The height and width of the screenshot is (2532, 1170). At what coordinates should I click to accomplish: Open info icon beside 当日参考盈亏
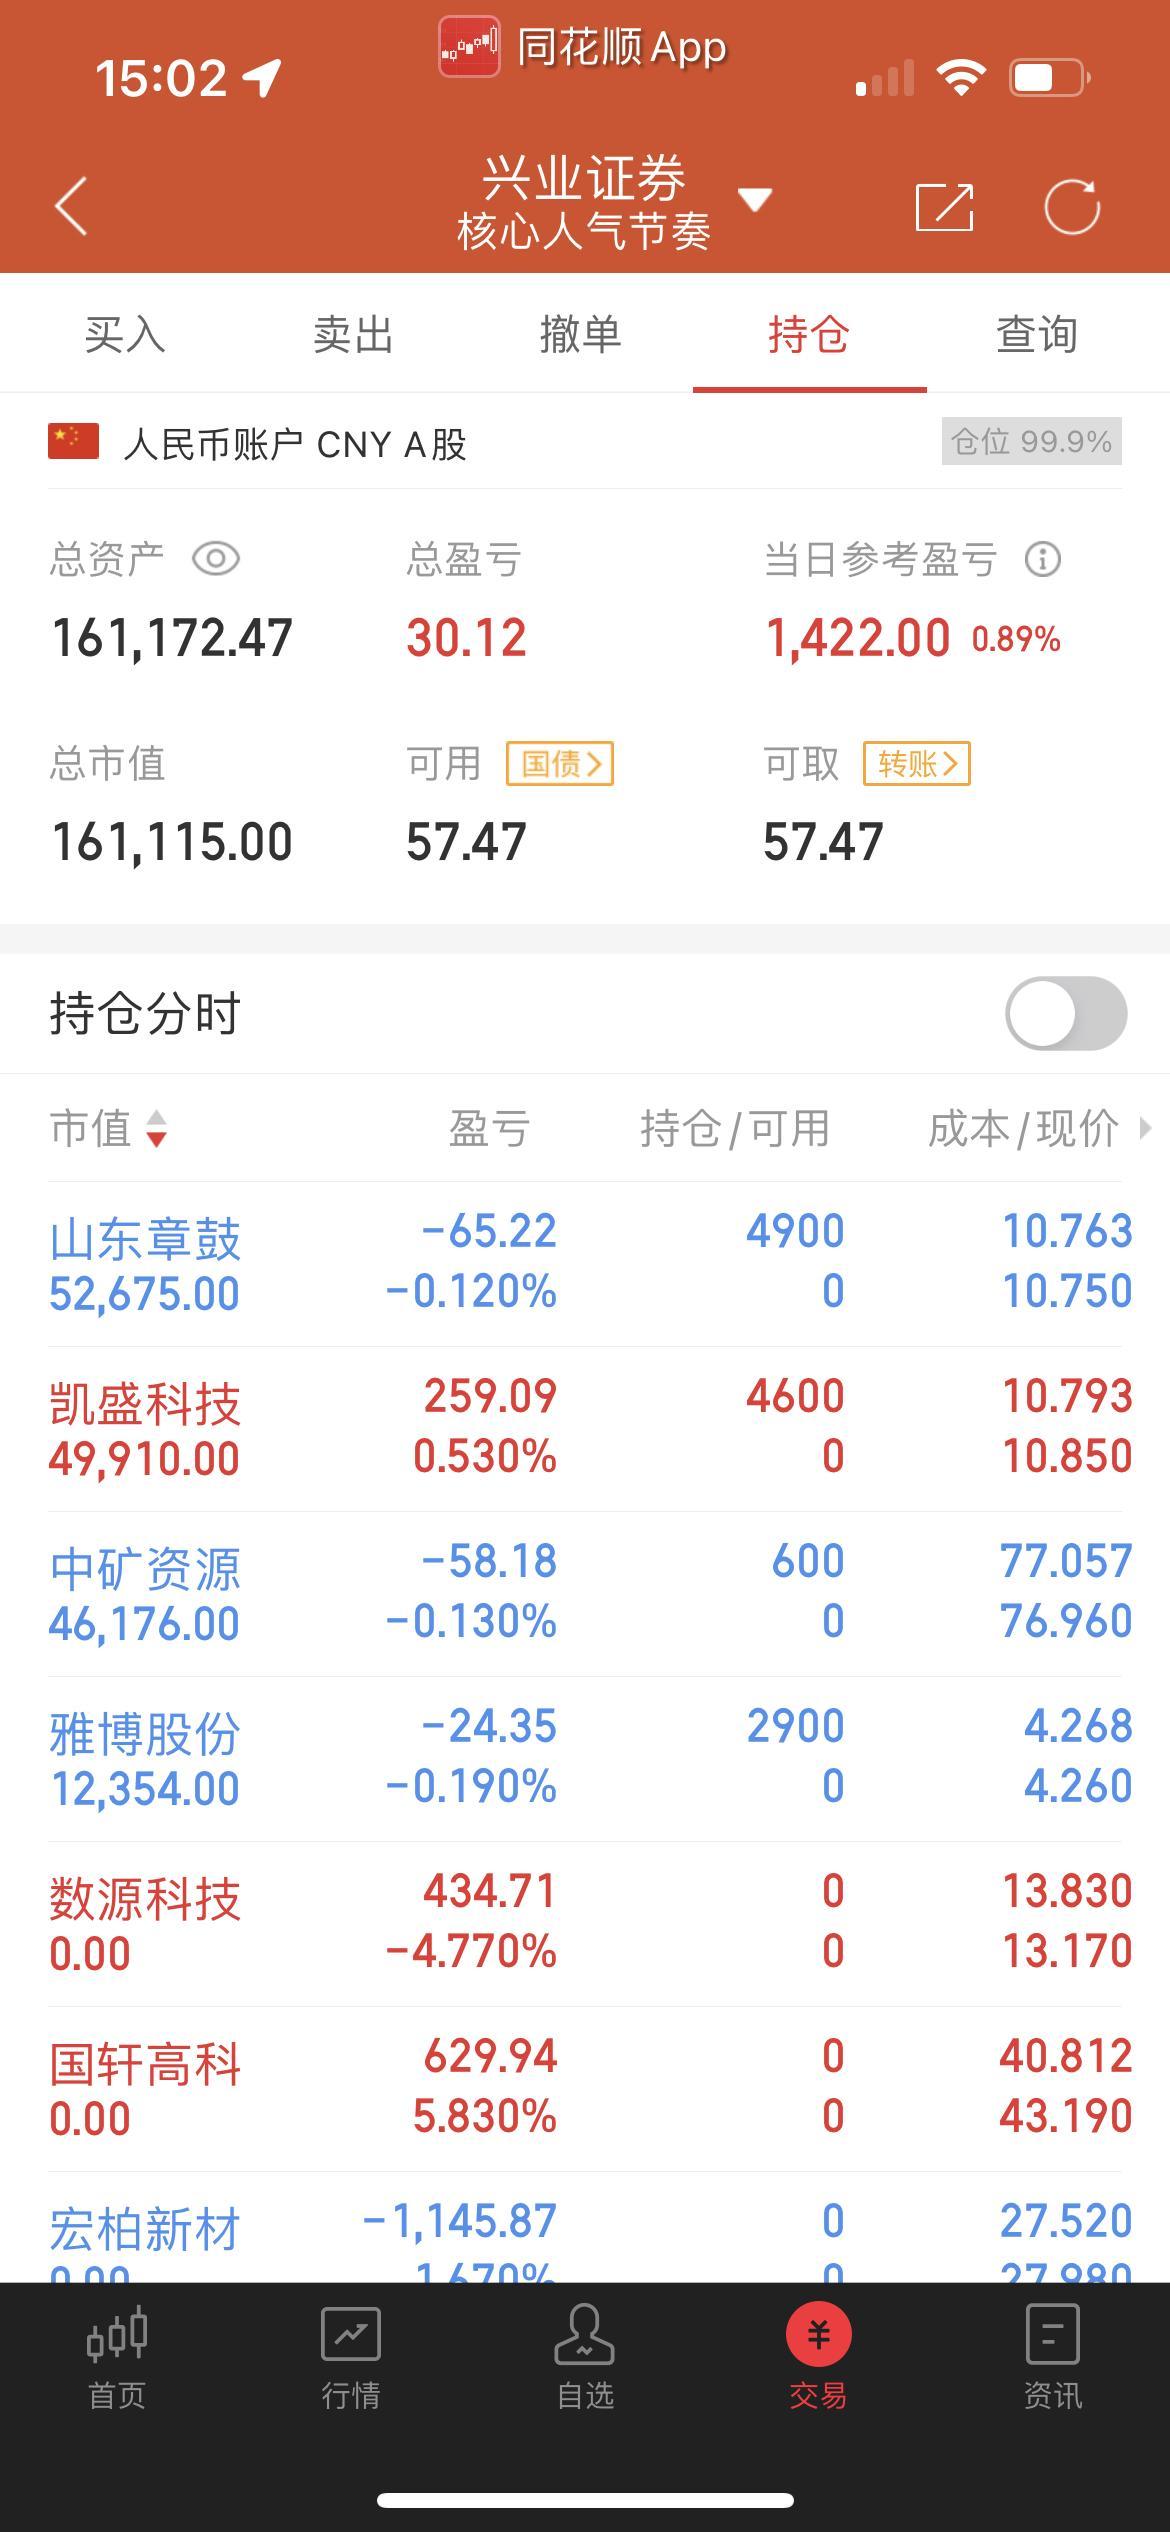pyautogui.click(x=1043, y=559)
